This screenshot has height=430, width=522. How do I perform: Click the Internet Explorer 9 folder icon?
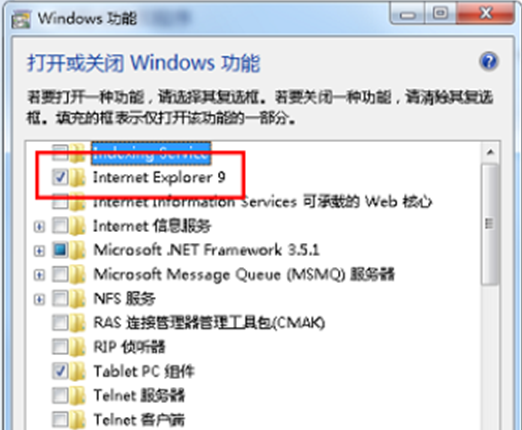pyautogui.click(x=77, y=177)
